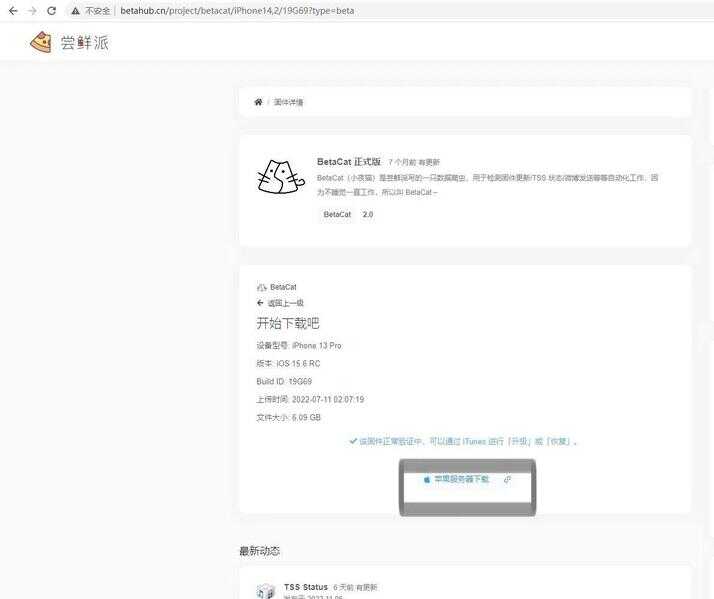Click the 2.0 version badge
This screenshot has width=714, height=599.
tap(367, 214)
